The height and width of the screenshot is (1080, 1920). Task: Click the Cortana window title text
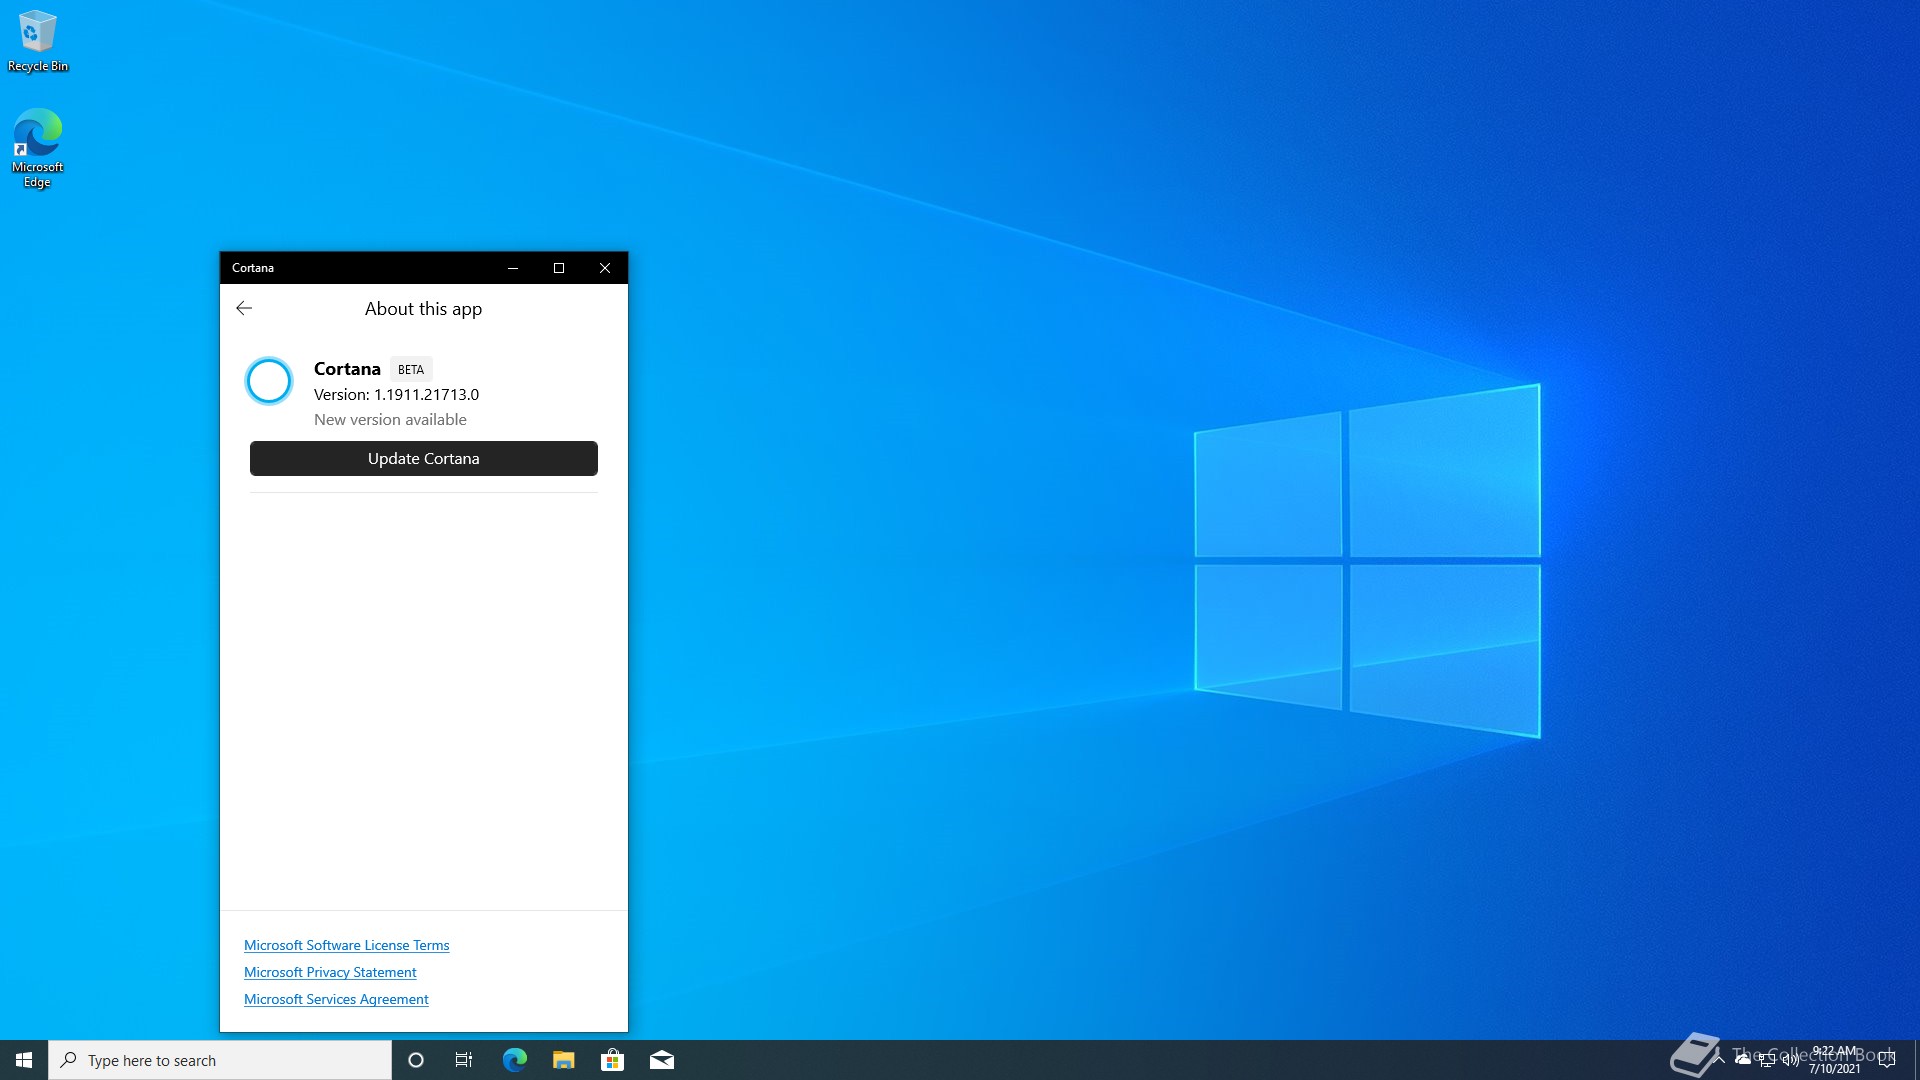tap(253, 268)
